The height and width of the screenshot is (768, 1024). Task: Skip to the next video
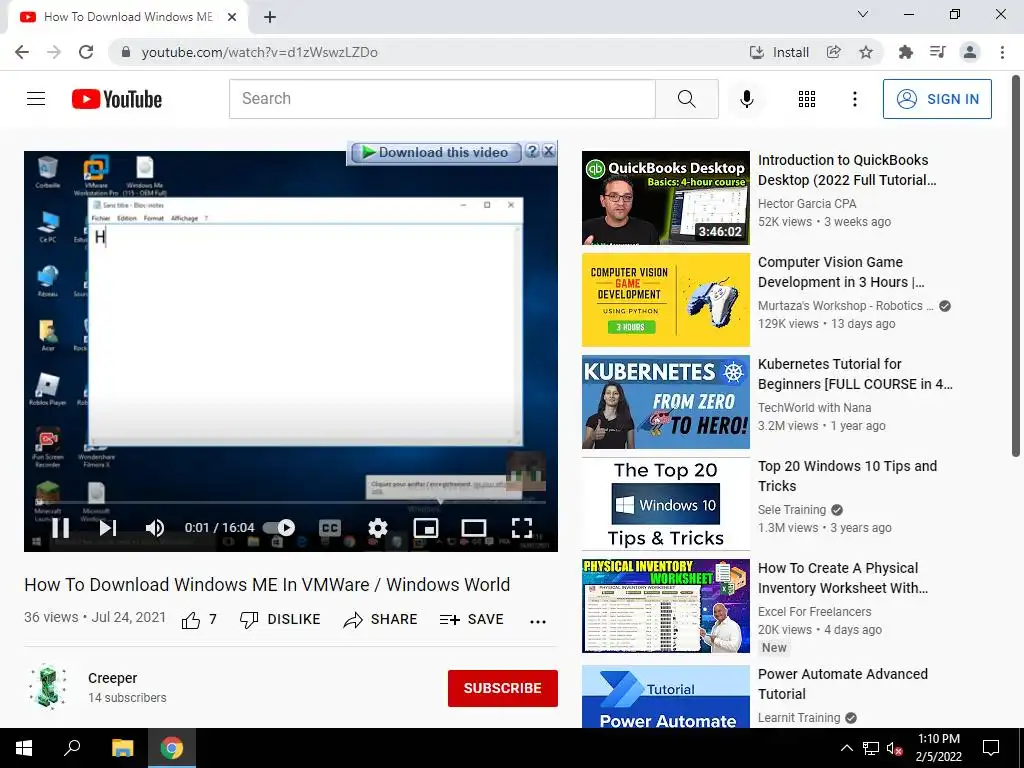[x=108, y=527]
